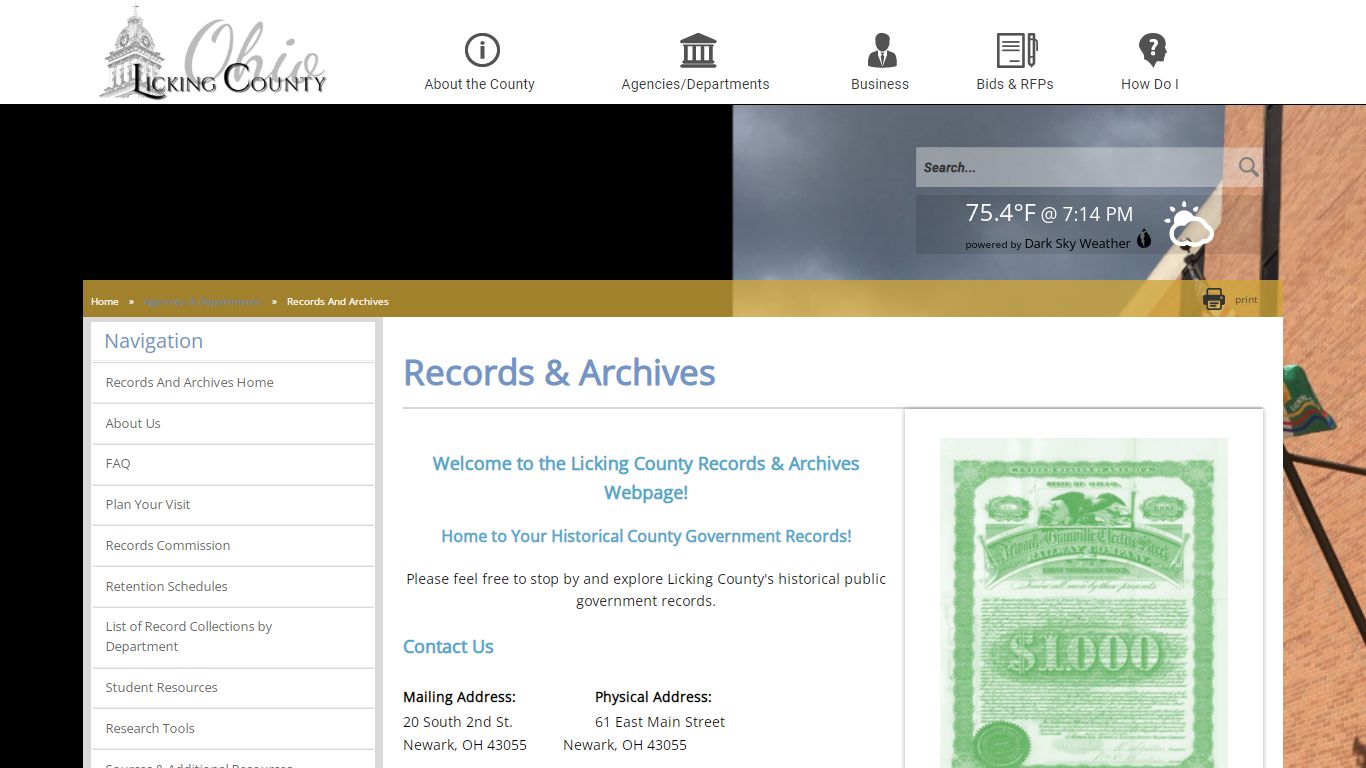The image size is (1366, 768).
Task: Open the FAQ navigation item
Action: pos(233,464)
